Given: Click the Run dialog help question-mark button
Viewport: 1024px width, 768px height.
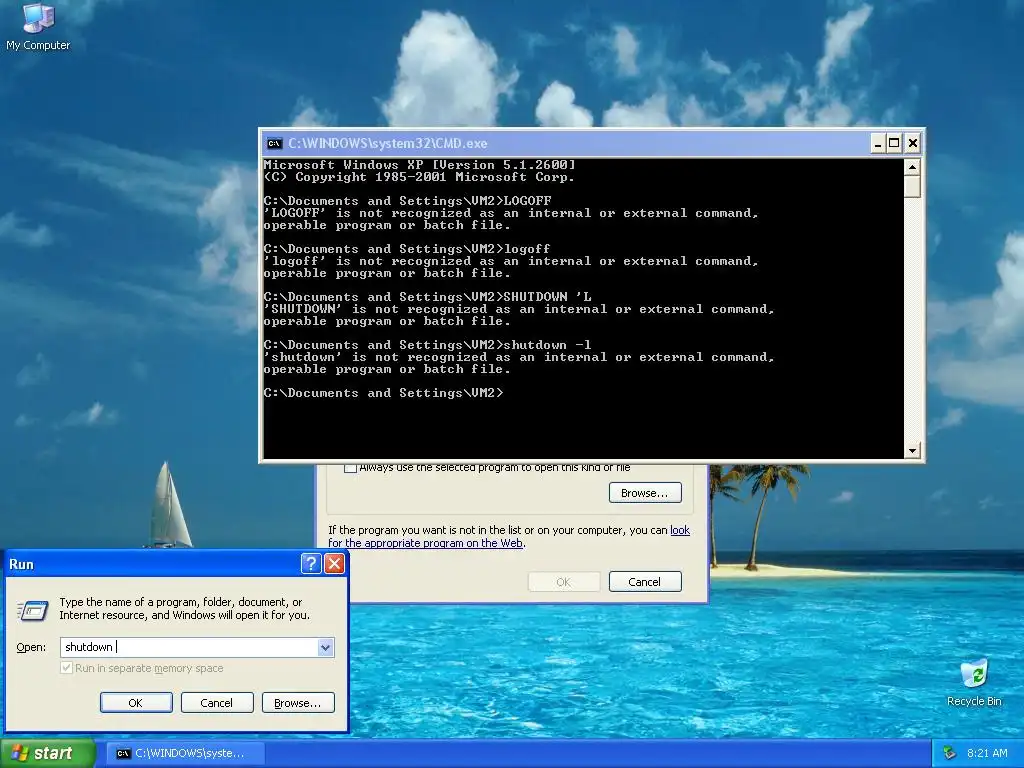Looking at the screenshot, I should [x=311, y=564].
